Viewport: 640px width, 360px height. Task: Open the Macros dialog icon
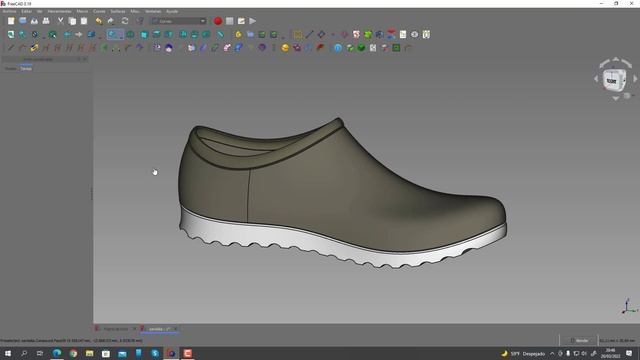click(x=241, y=21)
